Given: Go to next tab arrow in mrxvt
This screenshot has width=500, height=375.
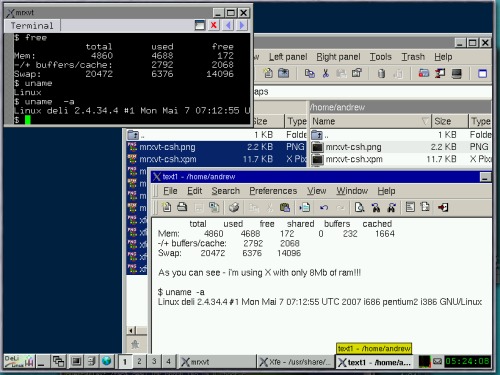Looking at the screenshot, I should [242, 25].
